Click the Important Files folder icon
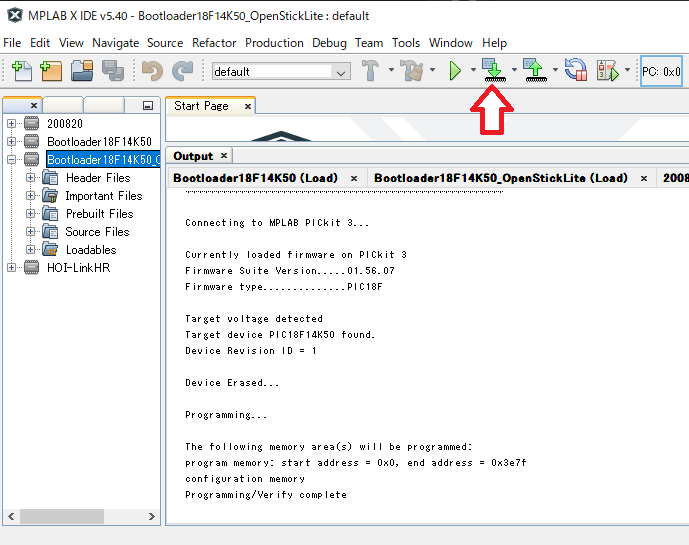689x545 pixels. coord(51,196)
